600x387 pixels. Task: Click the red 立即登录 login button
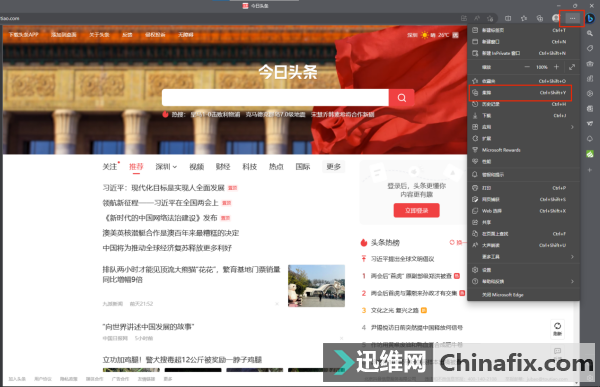click(x=416, y=211)
